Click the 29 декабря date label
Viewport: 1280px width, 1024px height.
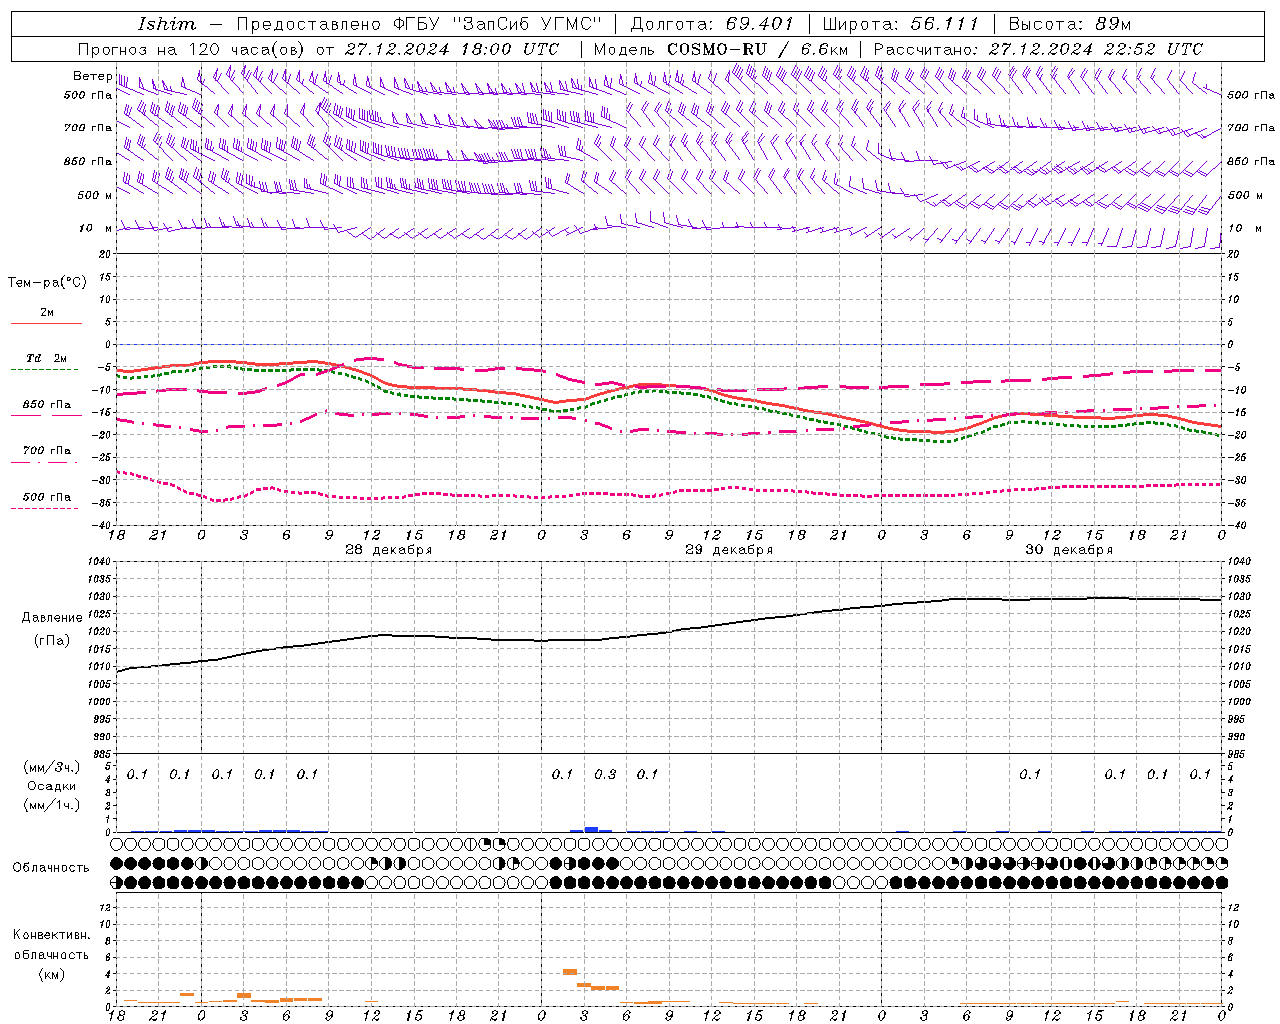pyautogui.click(x=728, y=550)
